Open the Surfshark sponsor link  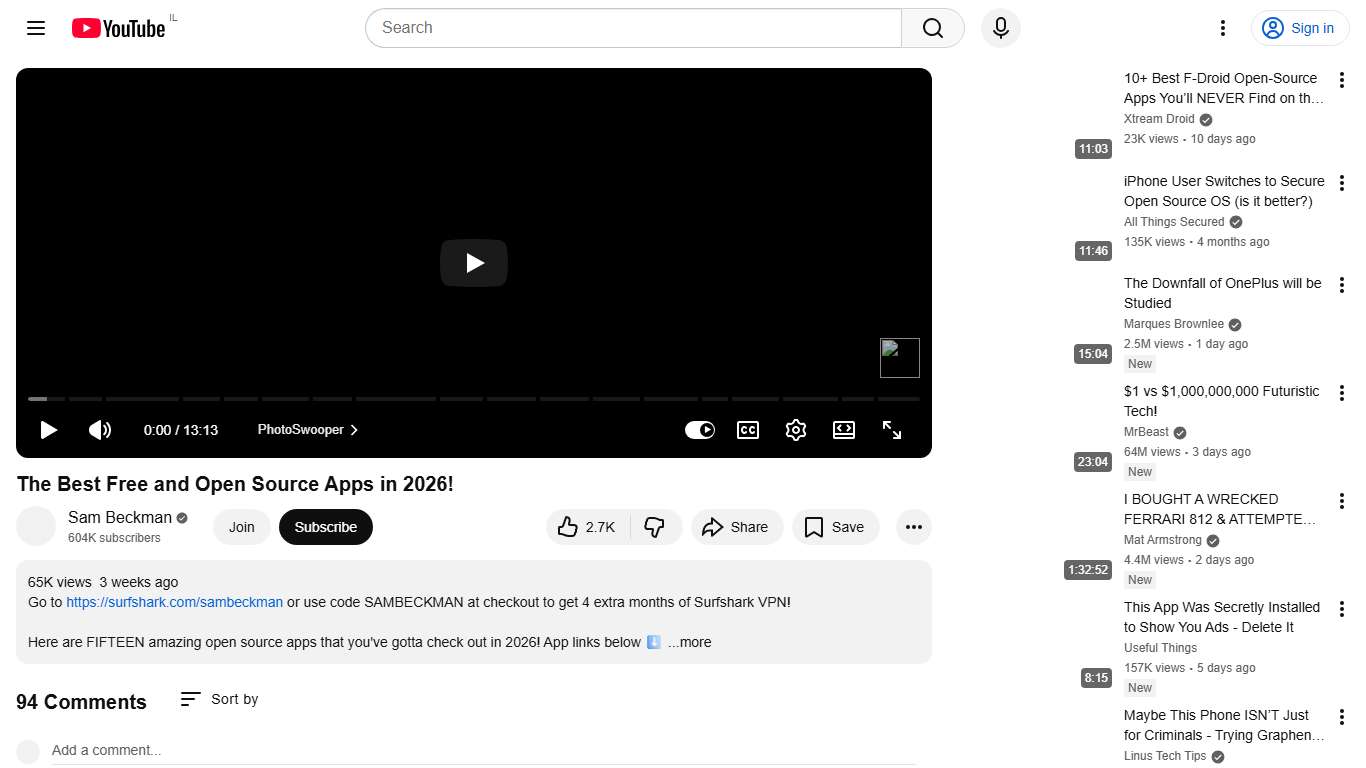[174, 602]
